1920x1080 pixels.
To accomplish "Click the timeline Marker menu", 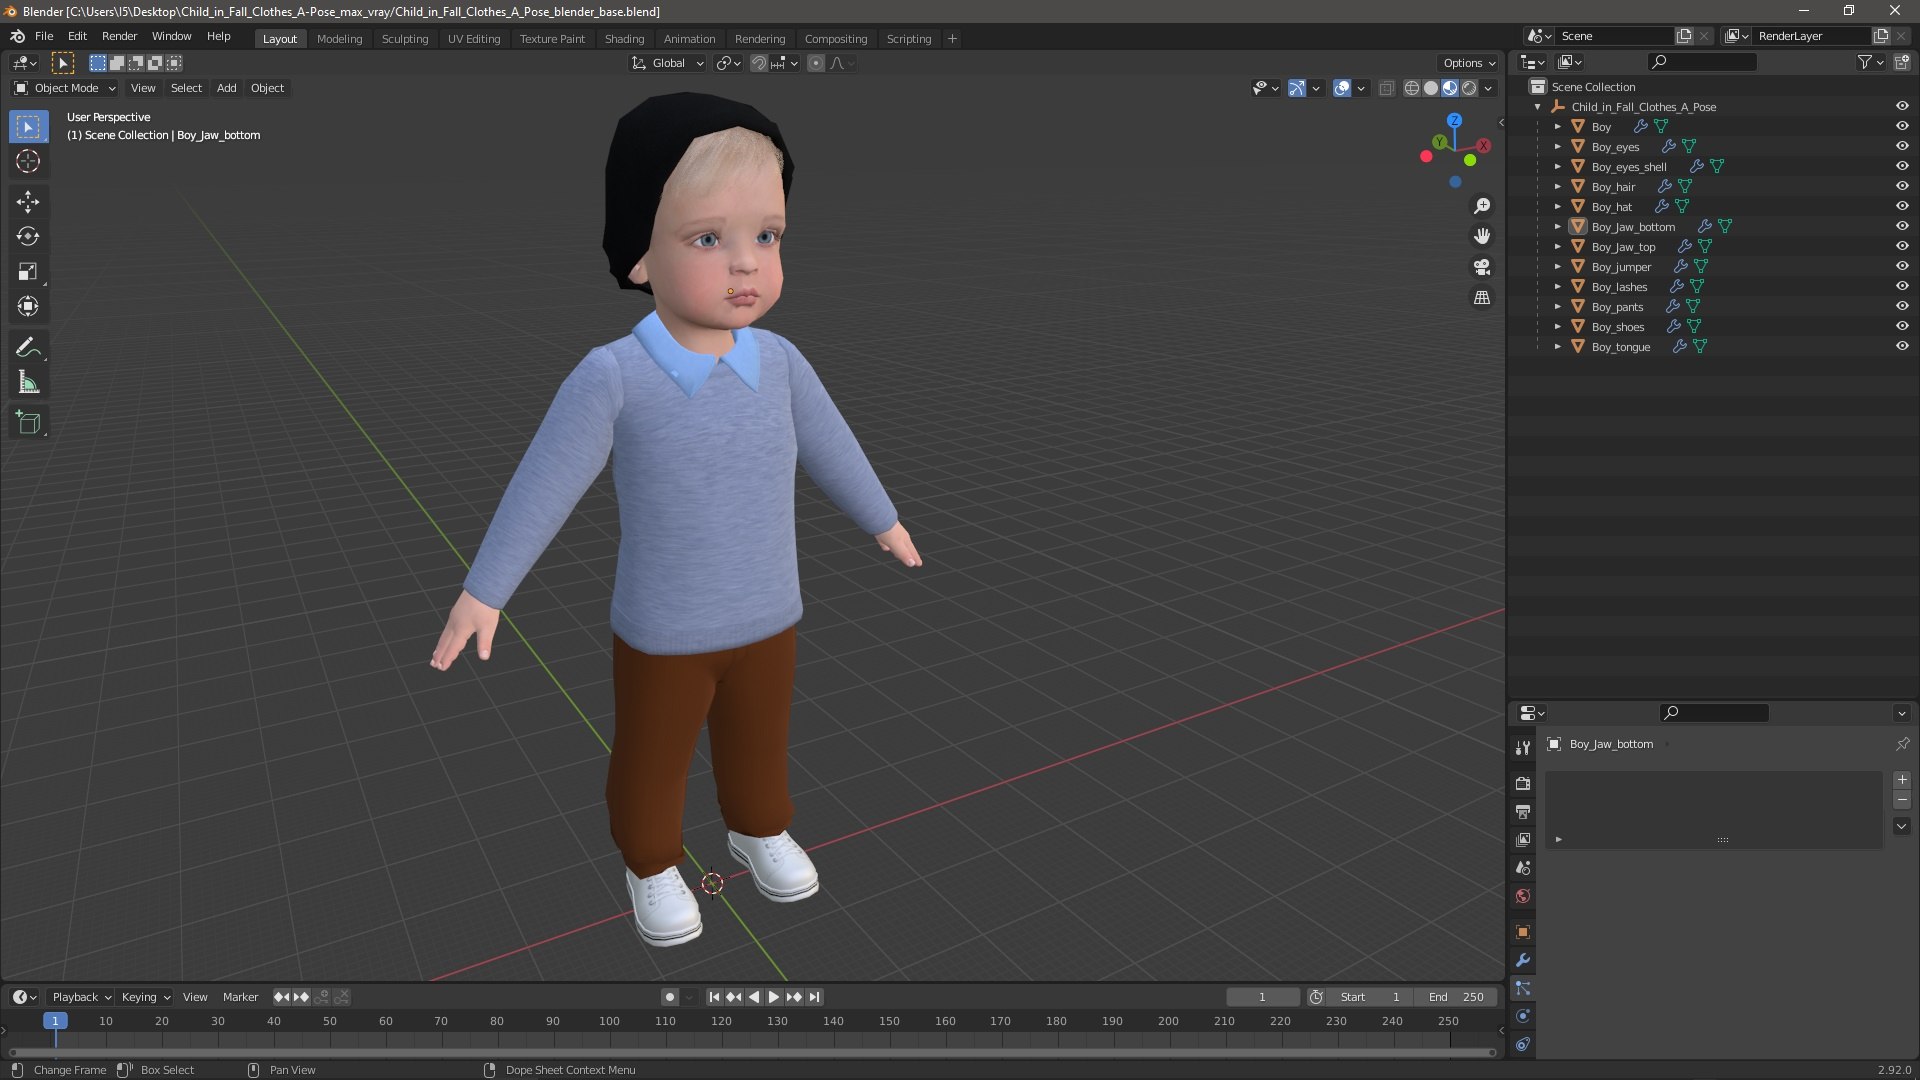I will (240, 997).
